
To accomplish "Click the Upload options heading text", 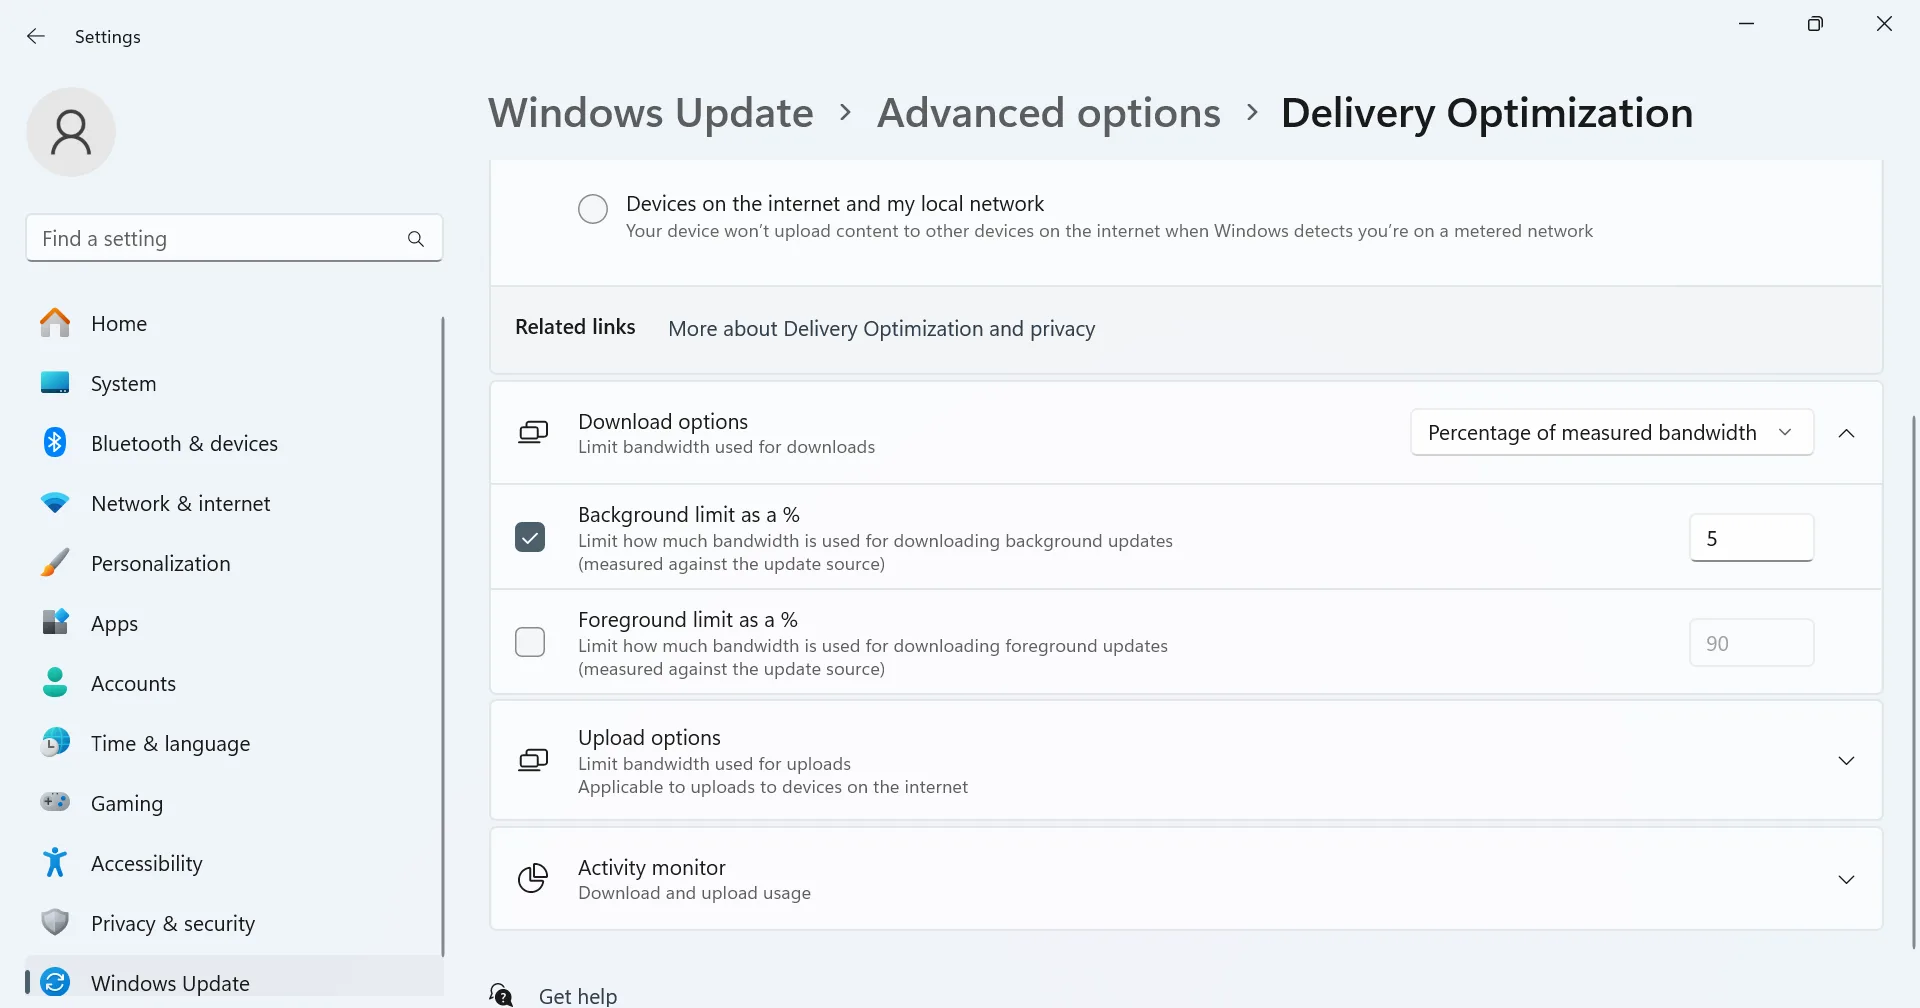I will click(649, 738).
